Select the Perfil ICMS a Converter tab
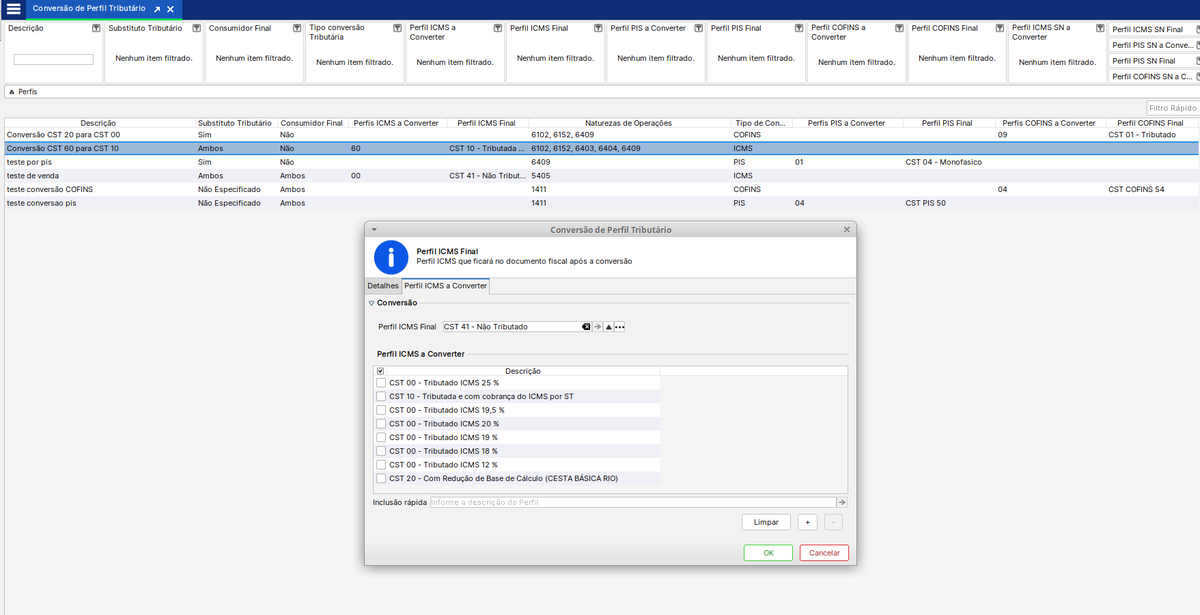This screenshot has width=1200, height=615. tap(445, 286)
